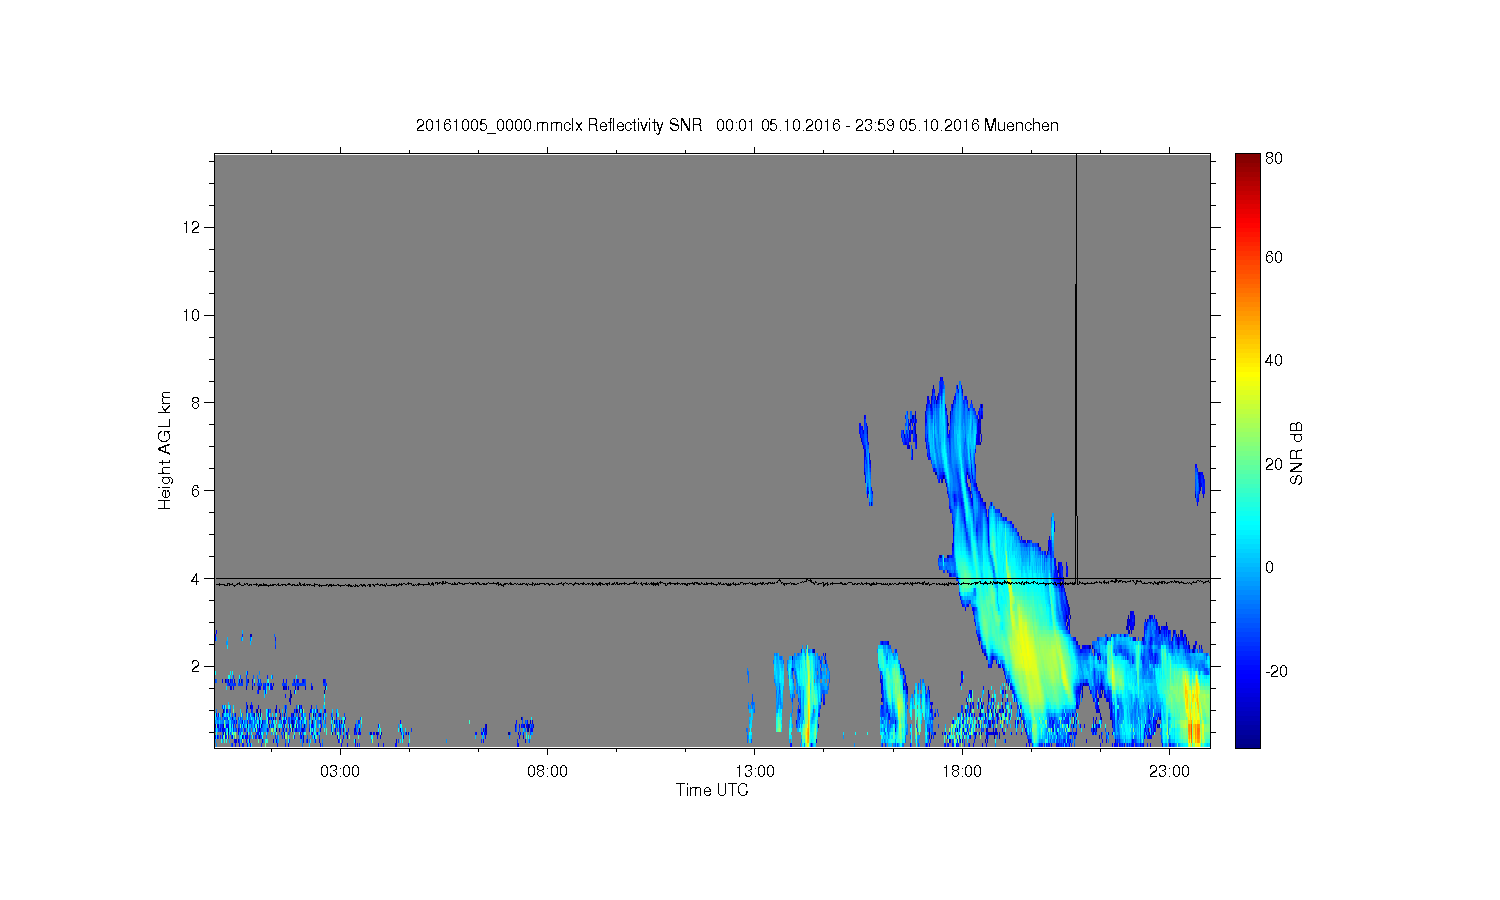Screen dimensions: 1500x900
Task: Click the 23:00 time tick label
Action: click(x=1169, y=772)
